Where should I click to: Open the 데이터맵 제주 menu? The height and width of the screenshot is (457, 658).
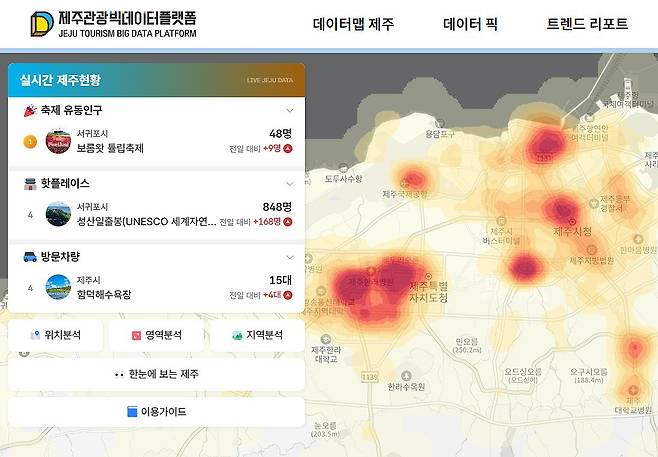pyautogui.click(x=353, y=24)
